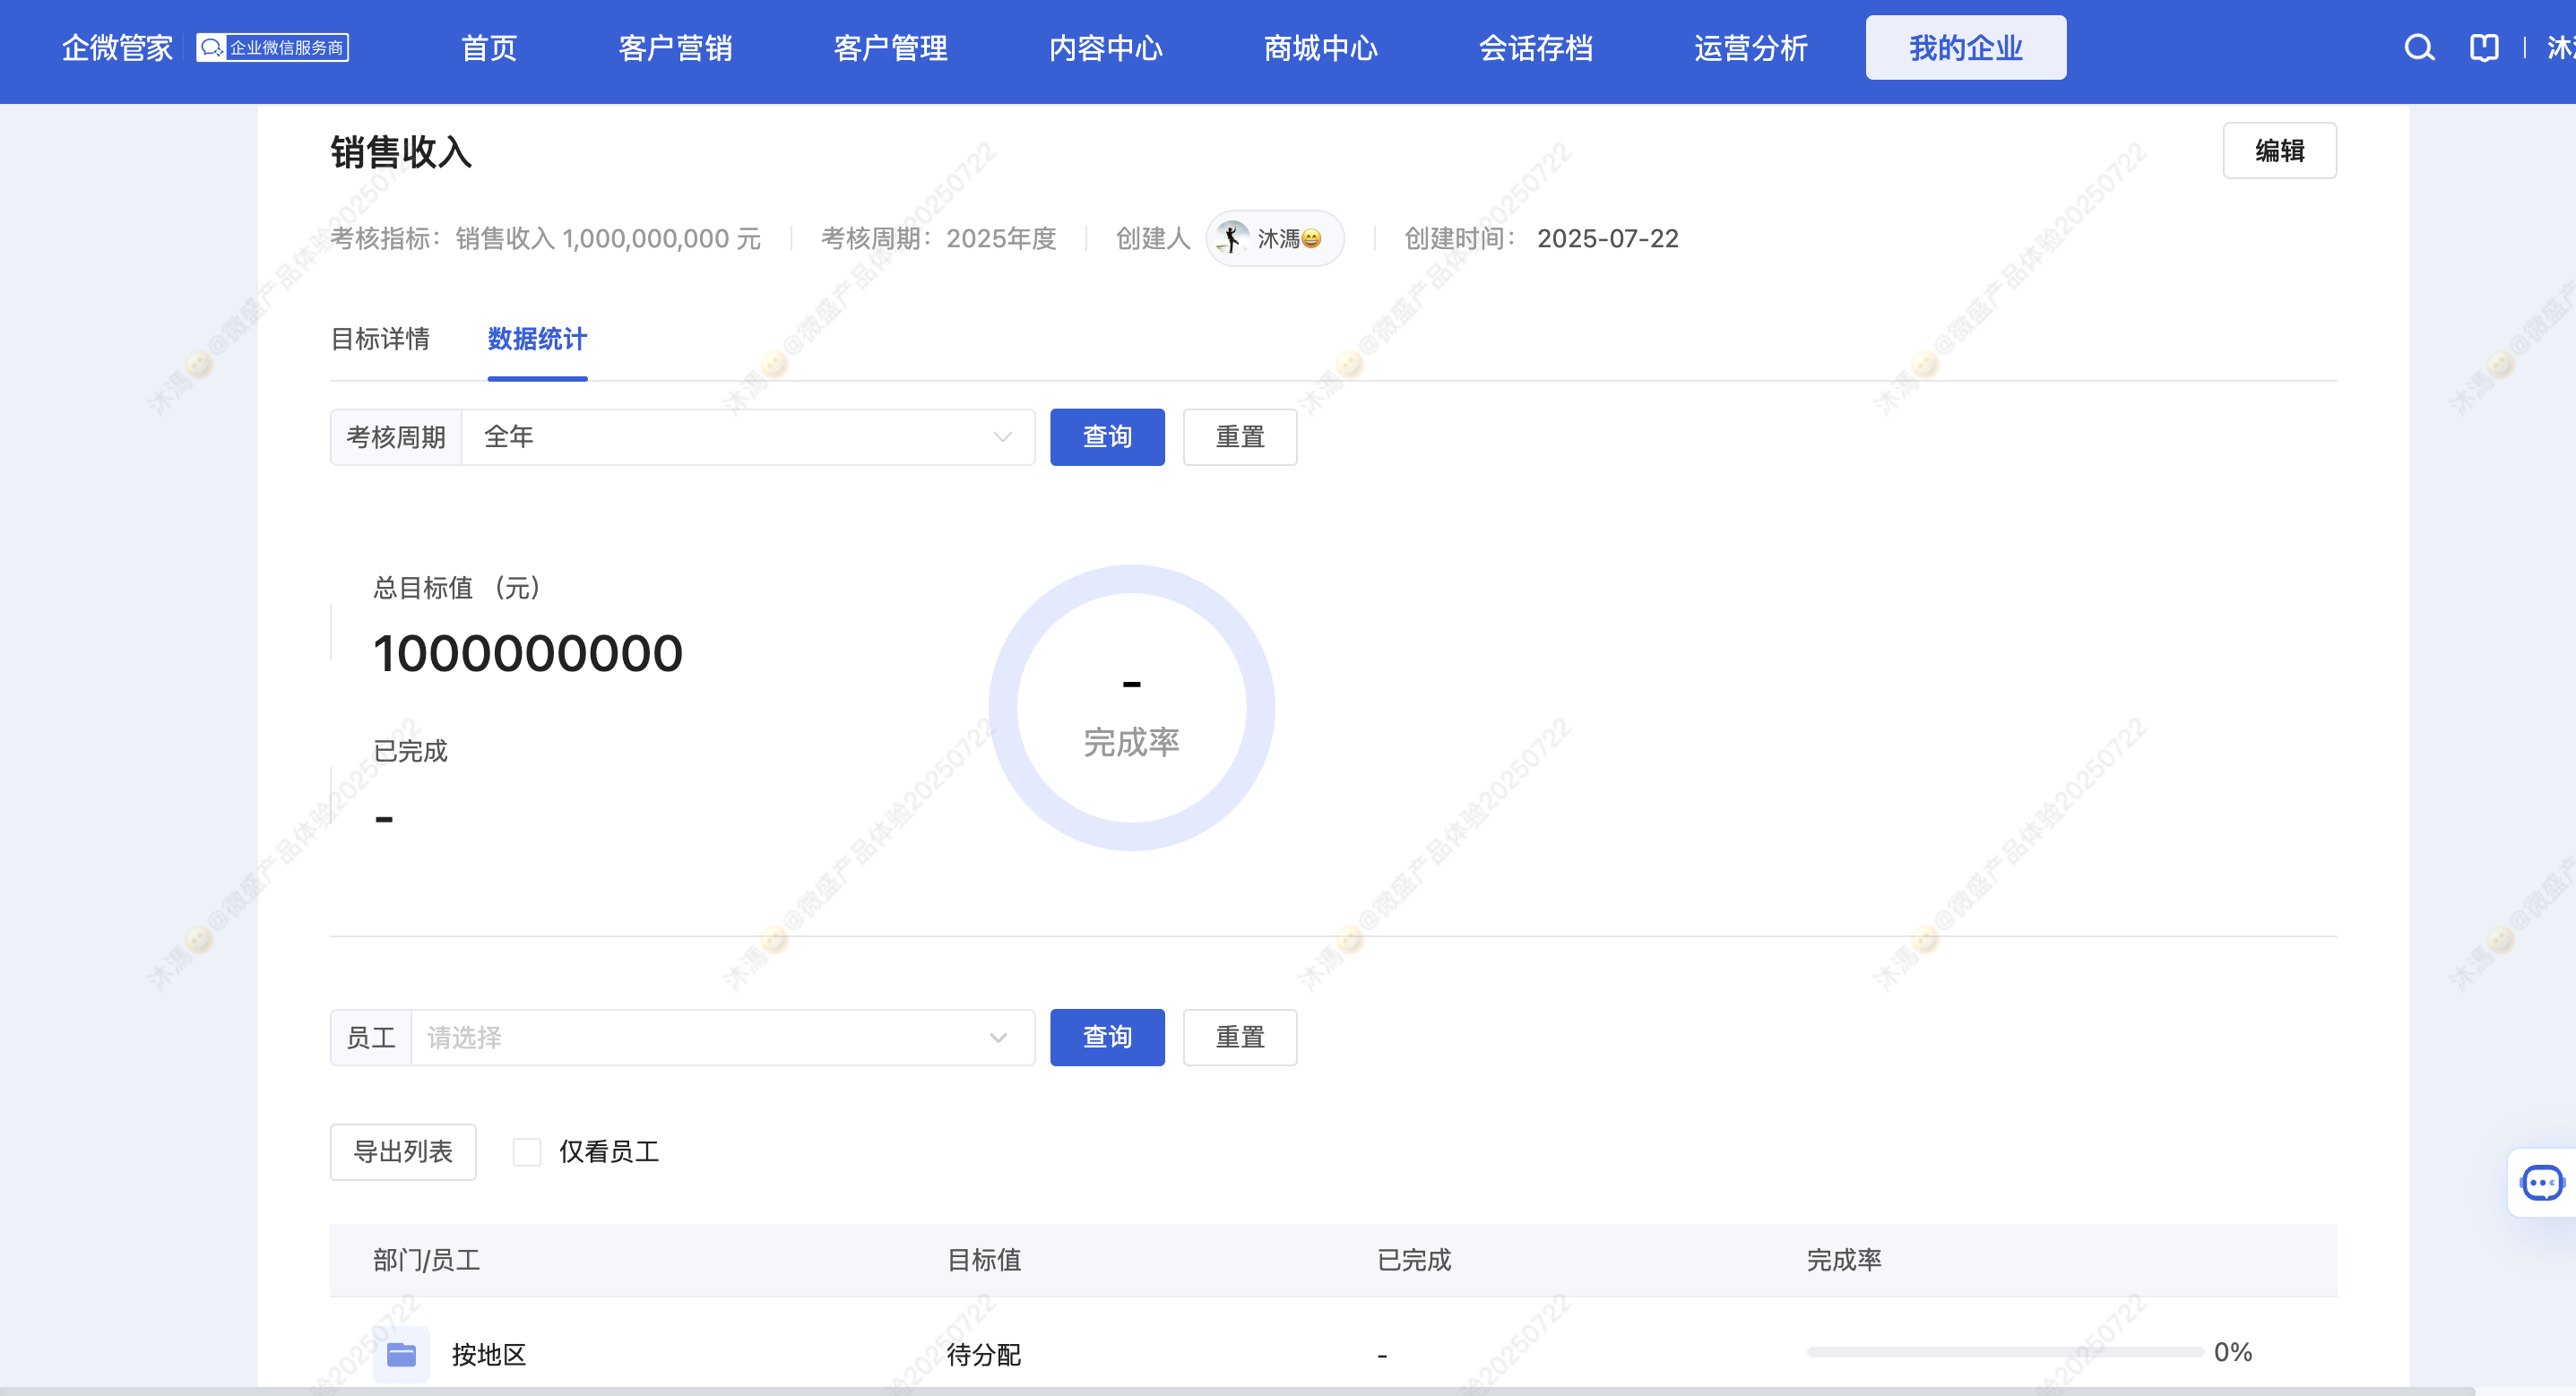Click the 按地区 row name

[x=489, y=1354]
